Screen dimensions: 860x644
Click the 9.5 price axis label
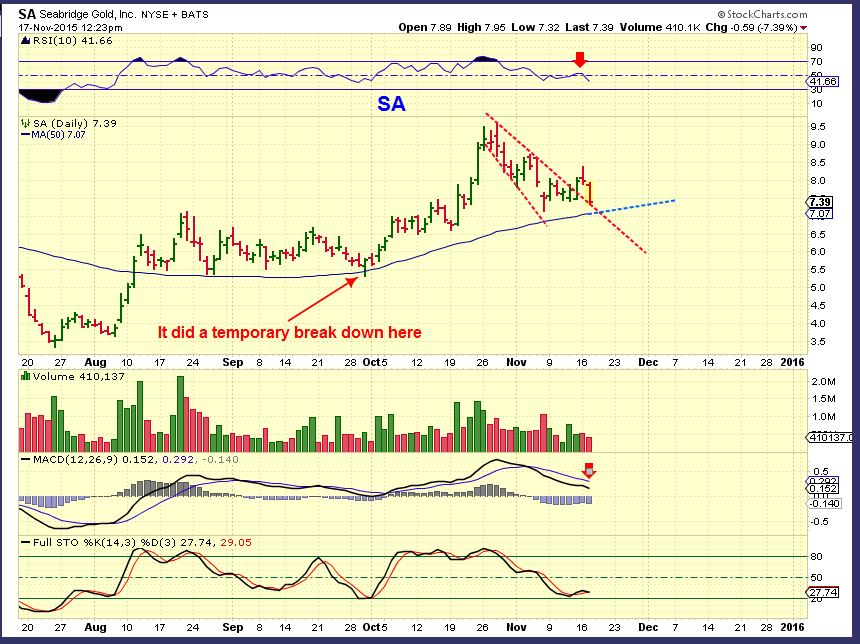(818, 127)
